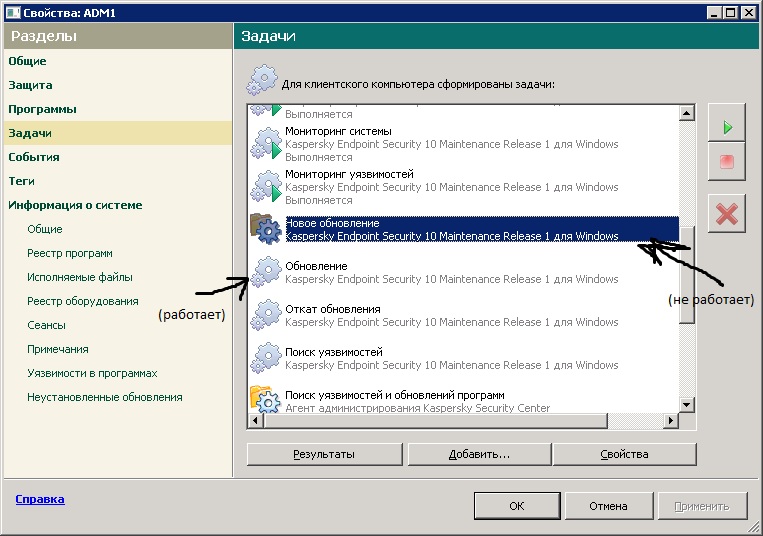Click the Добавить... button

click(x=479, y=454)
